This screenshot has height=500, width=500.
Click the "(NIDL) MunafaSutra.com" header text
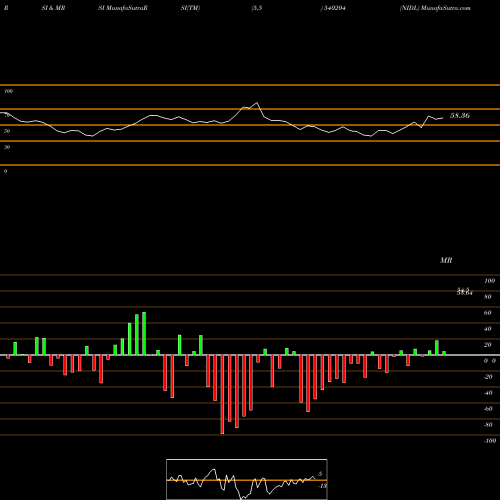[x=435, y=8]
